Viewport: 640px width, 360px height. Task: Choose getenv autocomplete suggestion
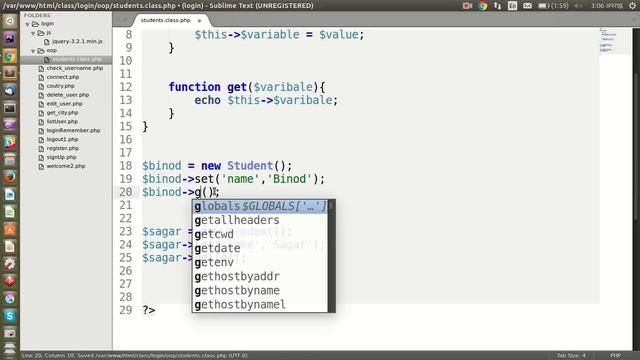[260, 262]
